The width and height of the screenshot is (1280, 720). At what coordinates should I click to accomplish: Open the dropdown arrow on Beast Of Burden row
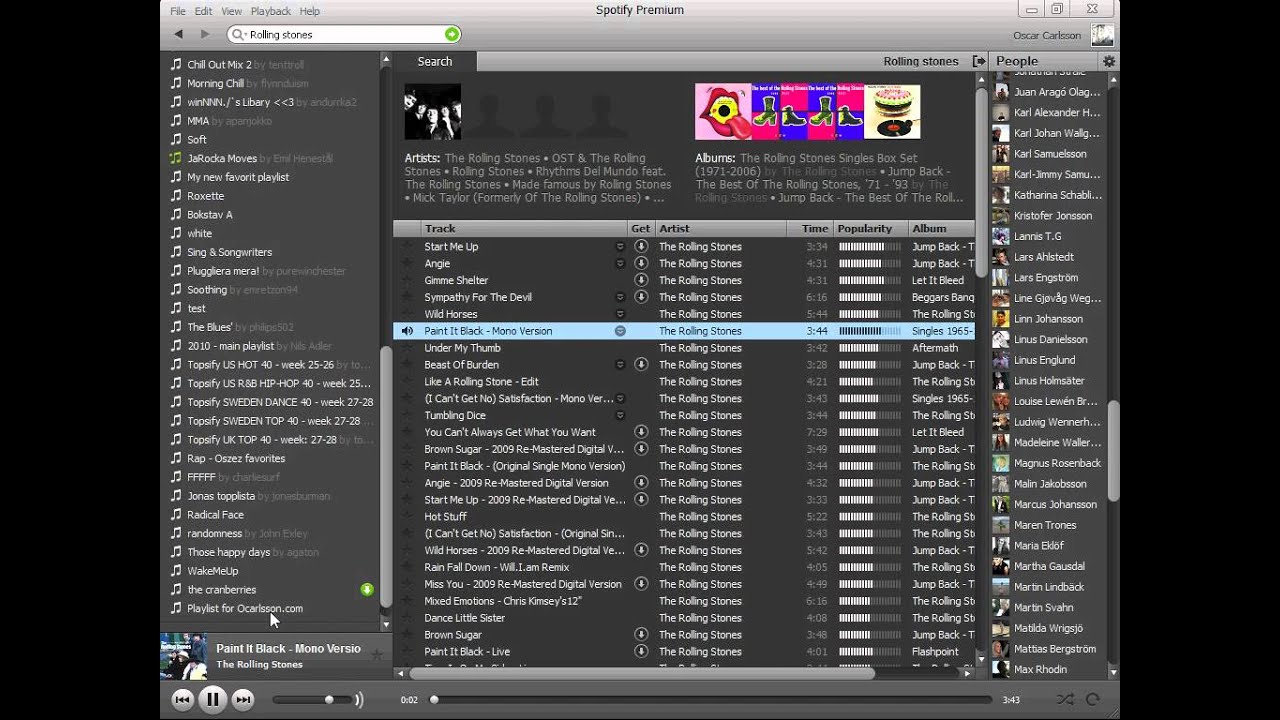pyautogui.click(x=620, y=364)
